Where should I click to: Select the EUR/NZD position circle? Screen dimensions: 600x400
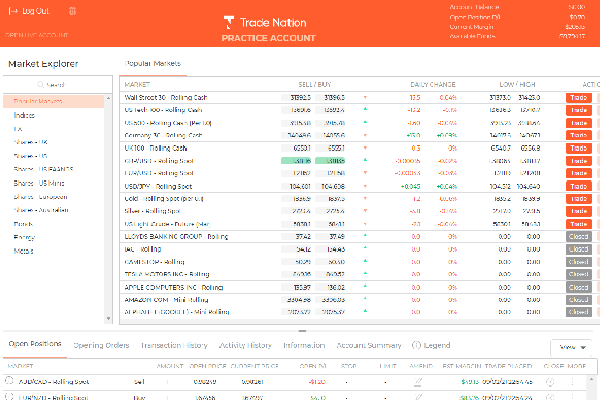[9, 397]
